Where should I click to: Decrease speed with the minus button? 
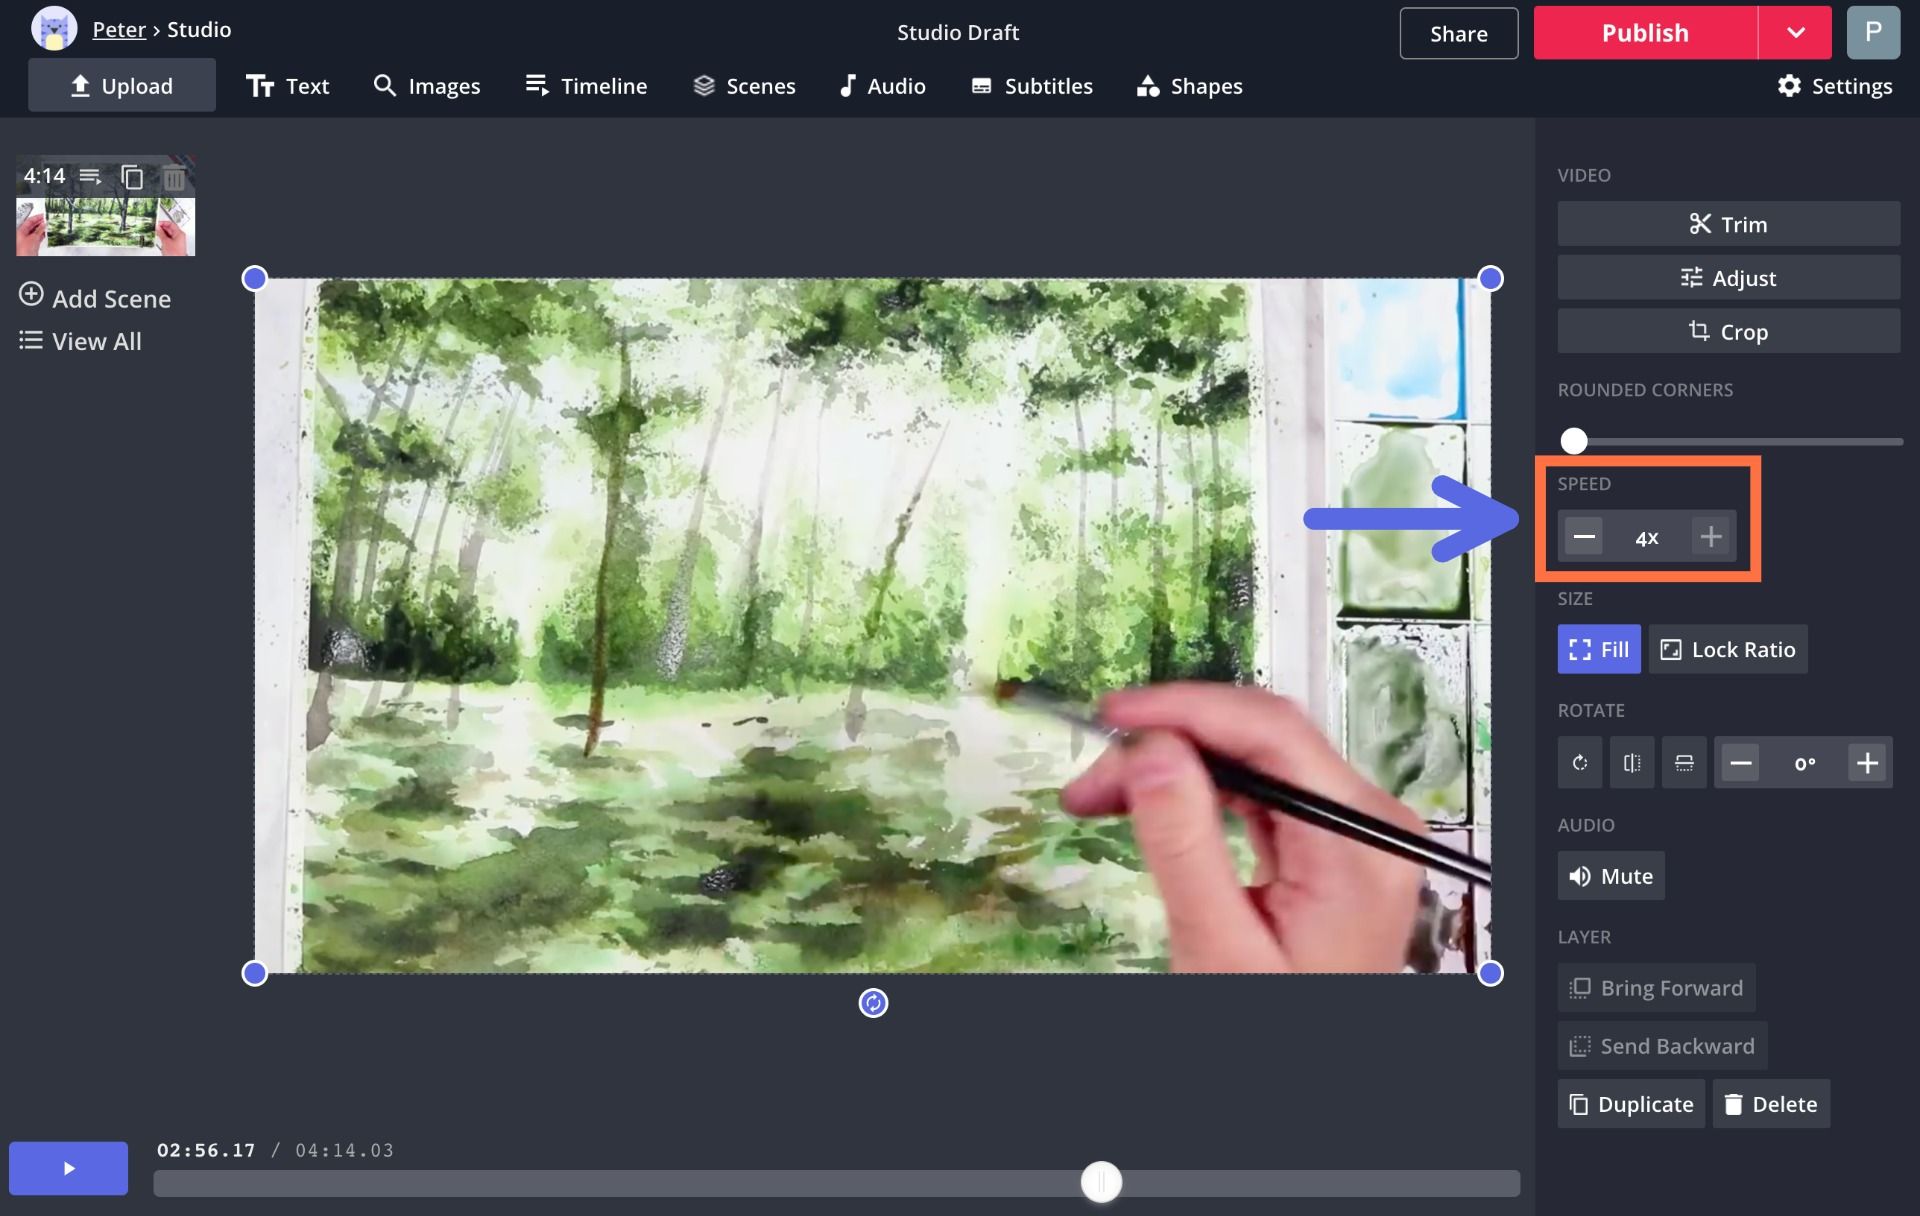pos(1584,537)
